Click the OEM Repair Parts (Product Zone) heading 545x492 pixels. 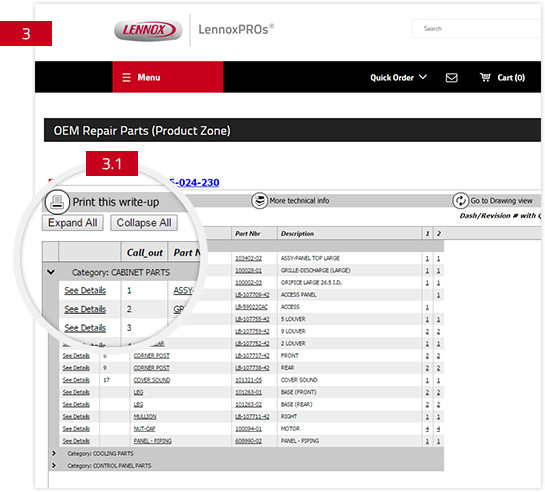click(142, 131)
